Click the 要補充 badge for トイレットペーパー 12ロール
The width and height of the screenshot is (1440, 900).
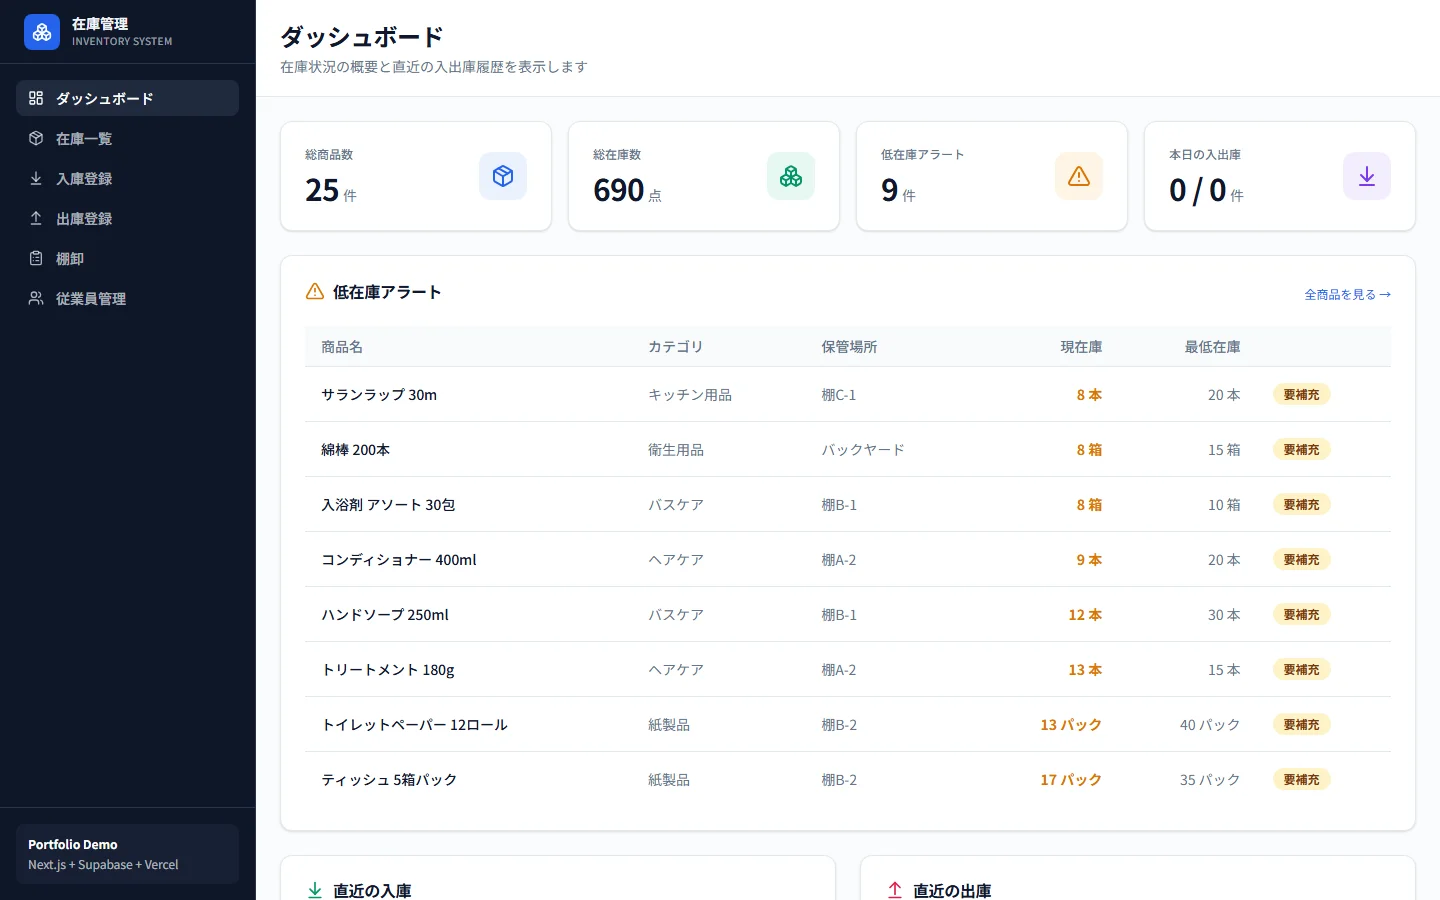[1301, 724]
